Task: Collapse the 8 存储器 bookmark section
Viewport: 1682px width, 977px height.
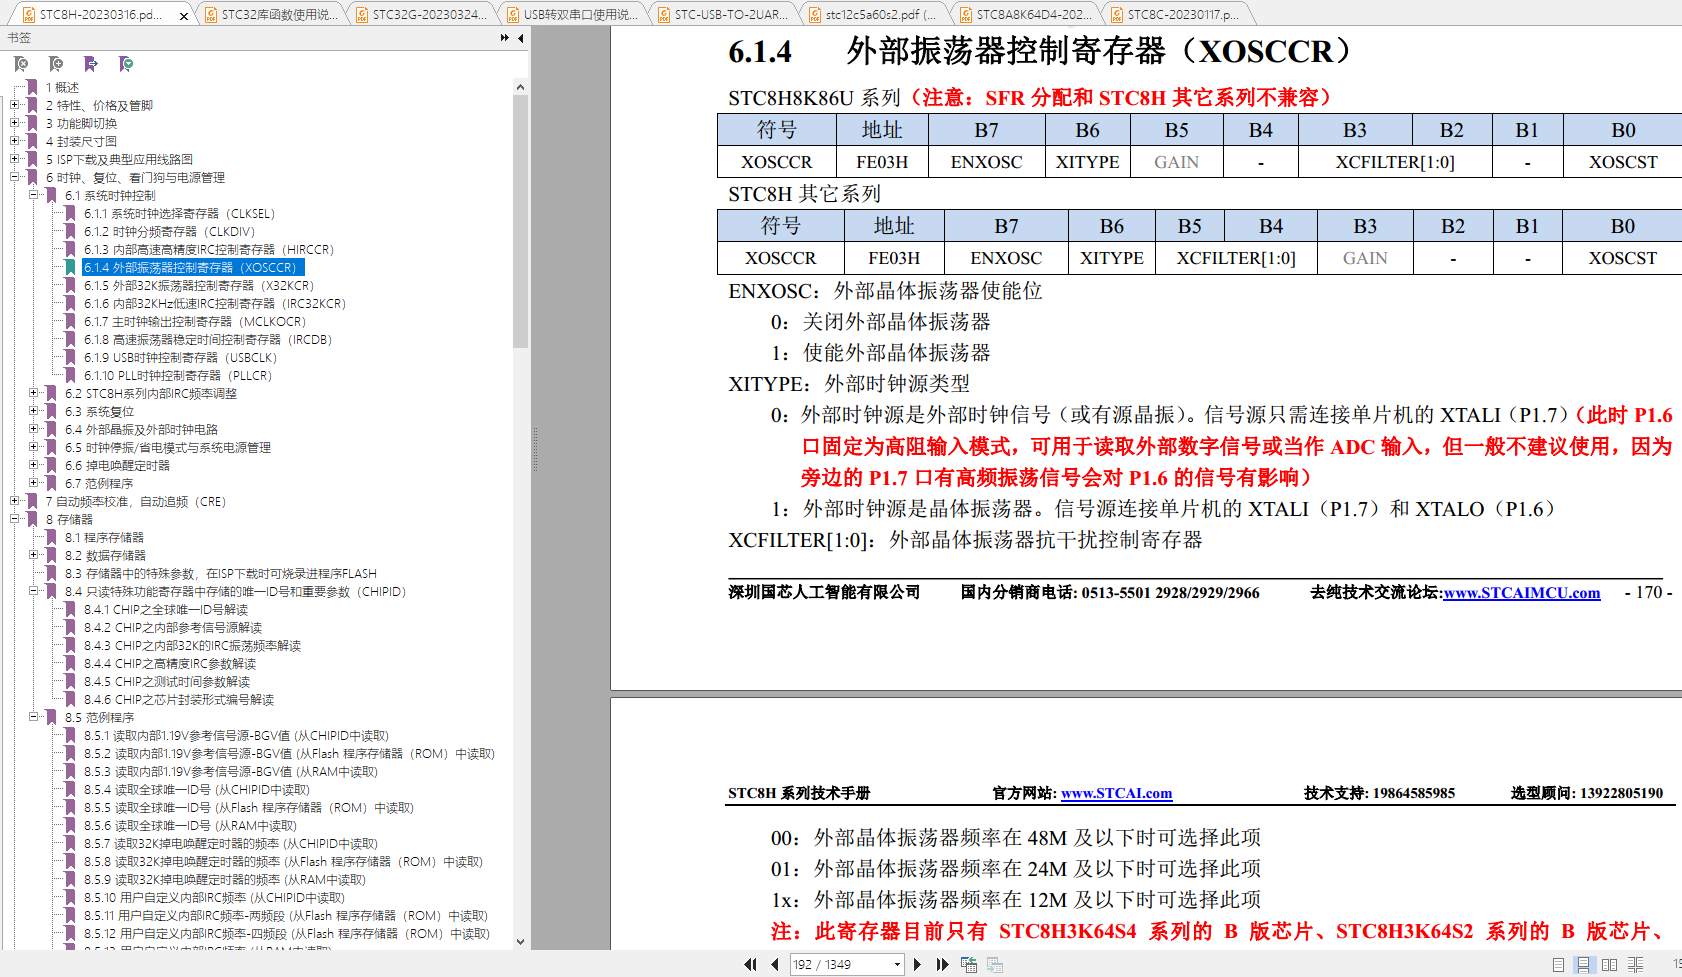Action: point(15,519)
